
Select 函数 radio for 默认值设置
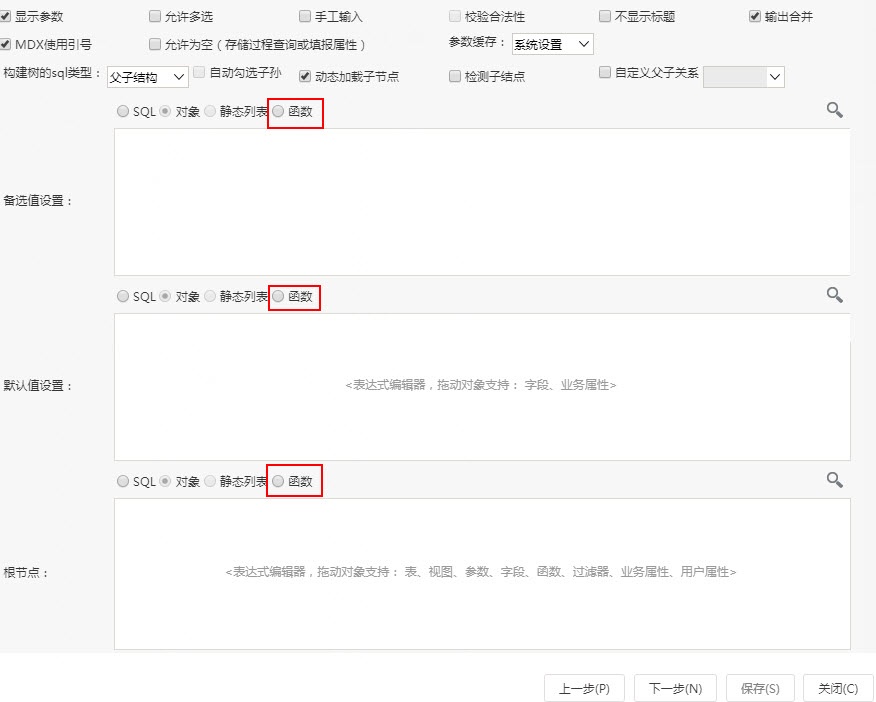tap(278, 296)
